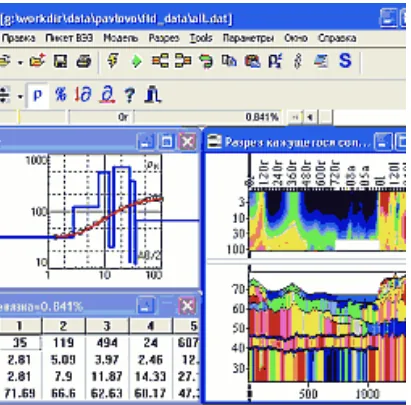411x405 pixels.
Task: Select table cell with value 119
Action: (63, 343)
